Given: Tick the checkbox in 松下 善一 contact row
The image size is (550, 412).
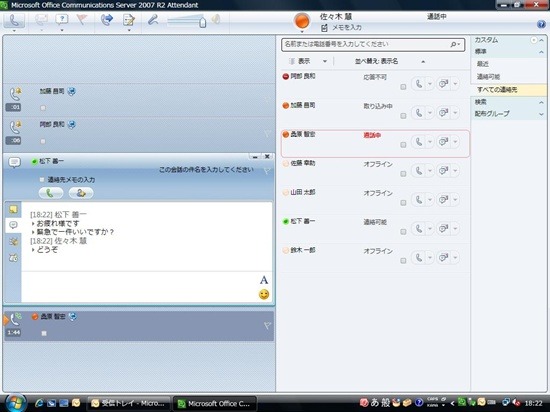Looking at the screenshot, I should pyautogui.click(x=403, y=232).
